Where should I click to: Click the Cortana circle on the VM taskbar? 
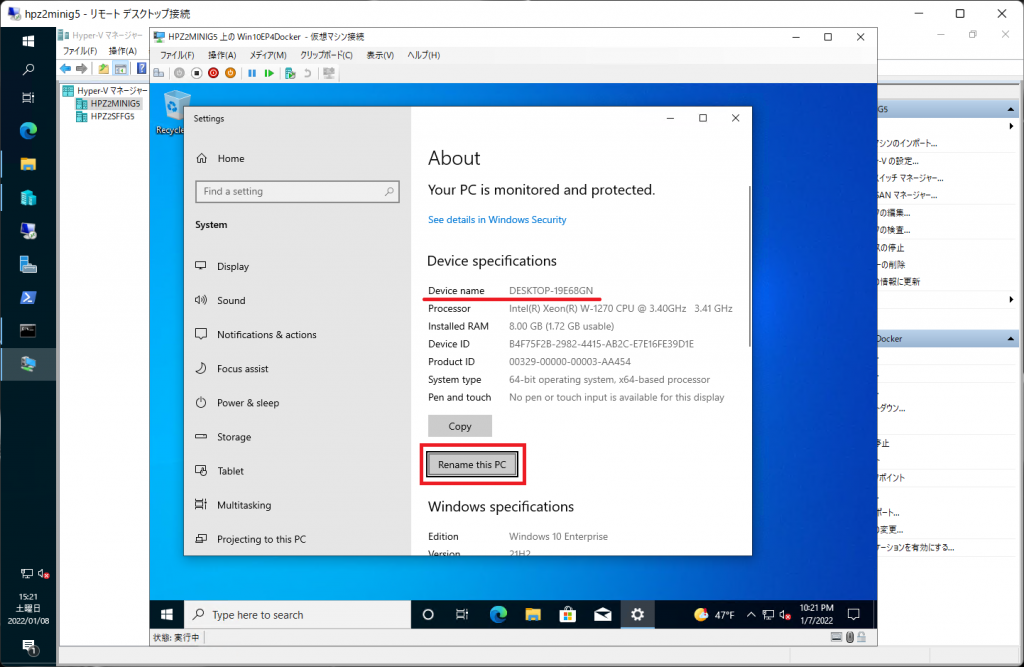tap(428, 615)
